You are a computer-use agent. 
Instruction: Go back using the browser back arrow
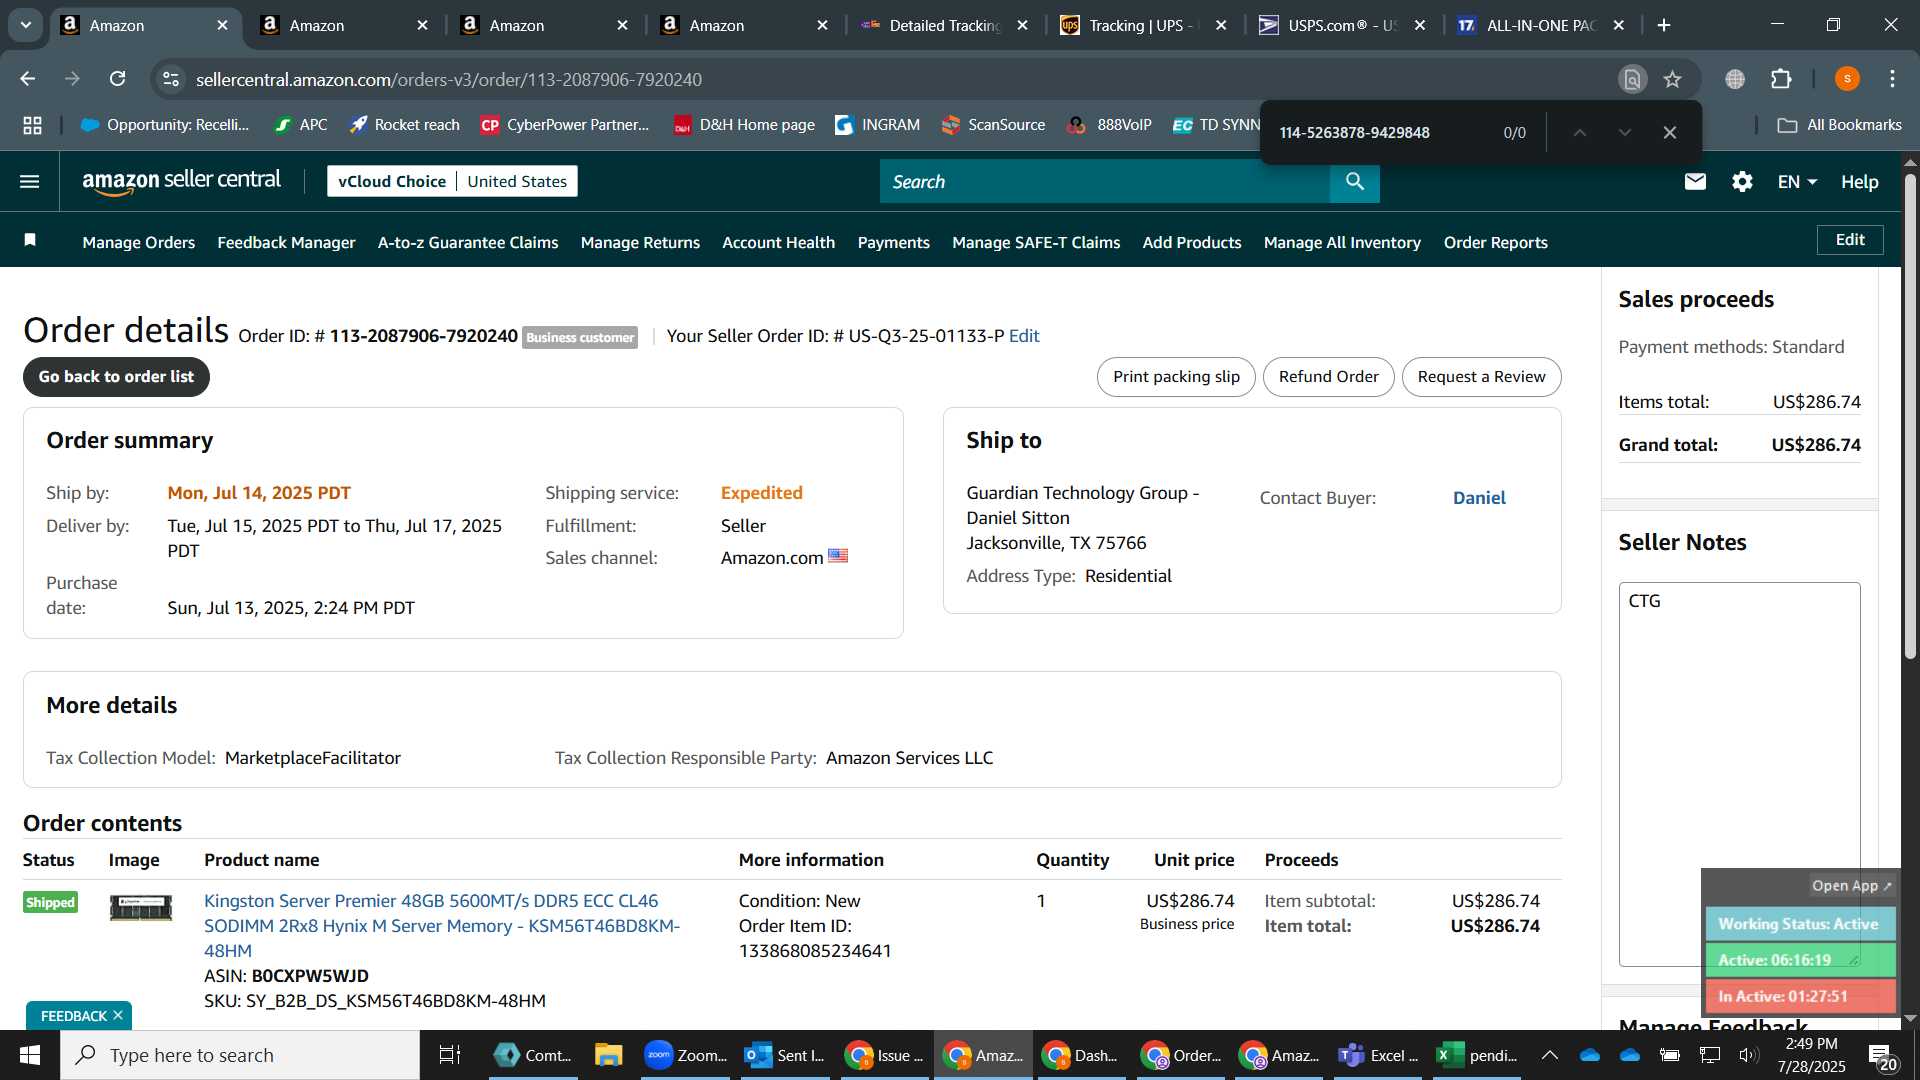pyautogui.click(x=28, y=79)
